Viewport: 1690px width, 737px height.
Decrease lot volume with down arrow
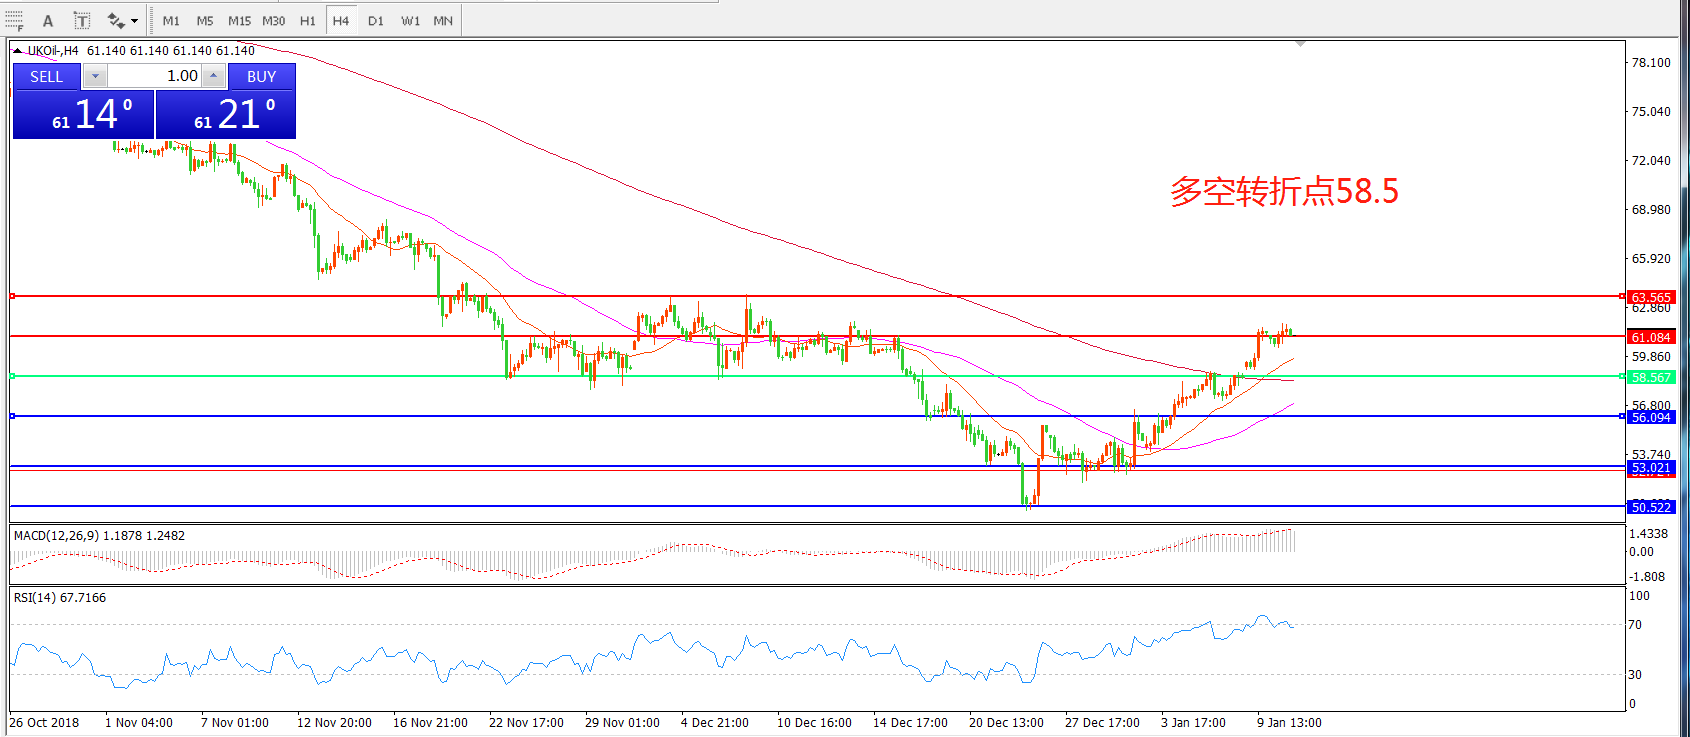[95, 76]
